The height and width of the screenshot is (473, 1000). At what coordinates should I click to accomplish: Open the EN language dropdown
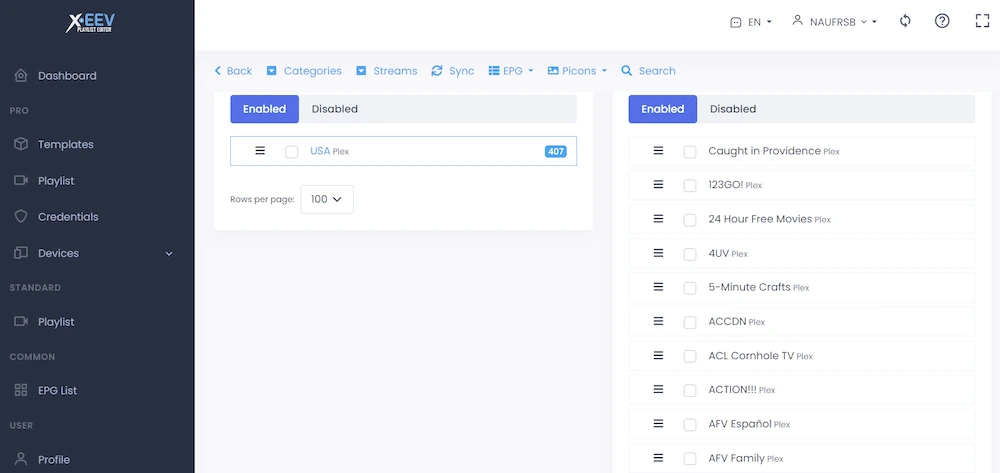click(751, 22)
